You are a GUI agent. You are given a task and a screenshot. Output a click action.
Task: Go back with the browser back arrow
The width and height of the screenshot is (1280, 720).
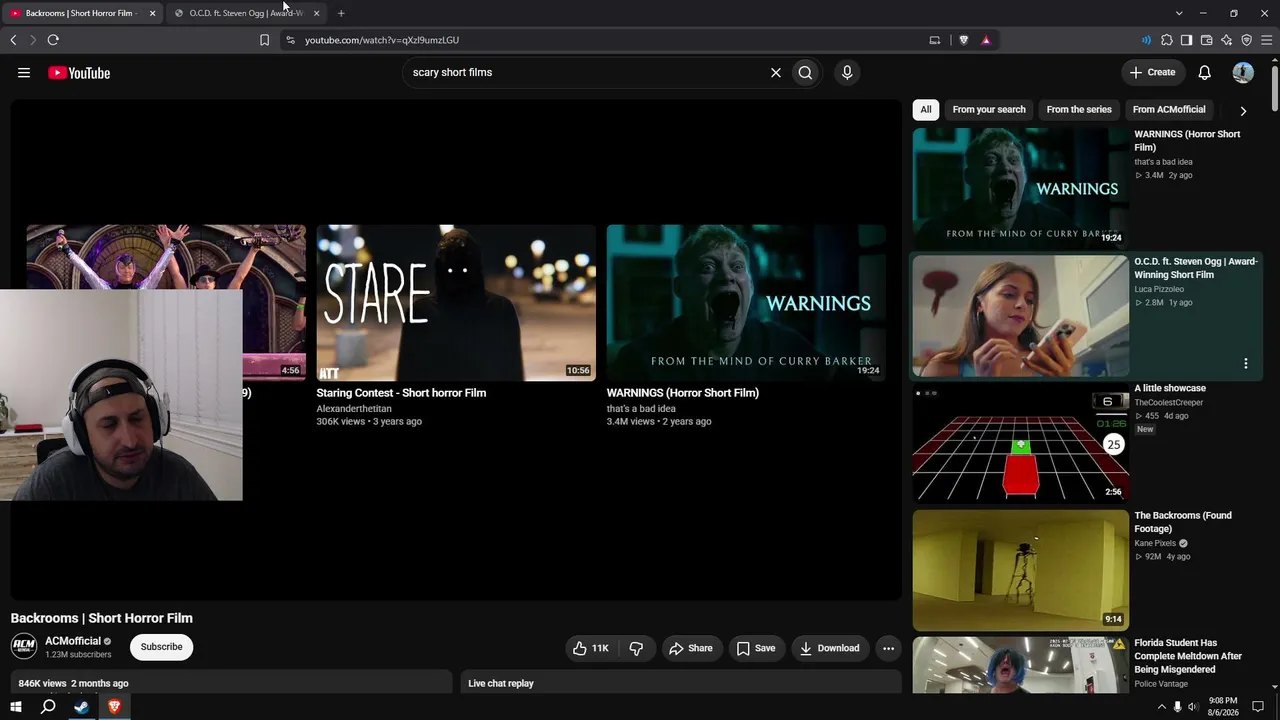click(x=13, y=40)
